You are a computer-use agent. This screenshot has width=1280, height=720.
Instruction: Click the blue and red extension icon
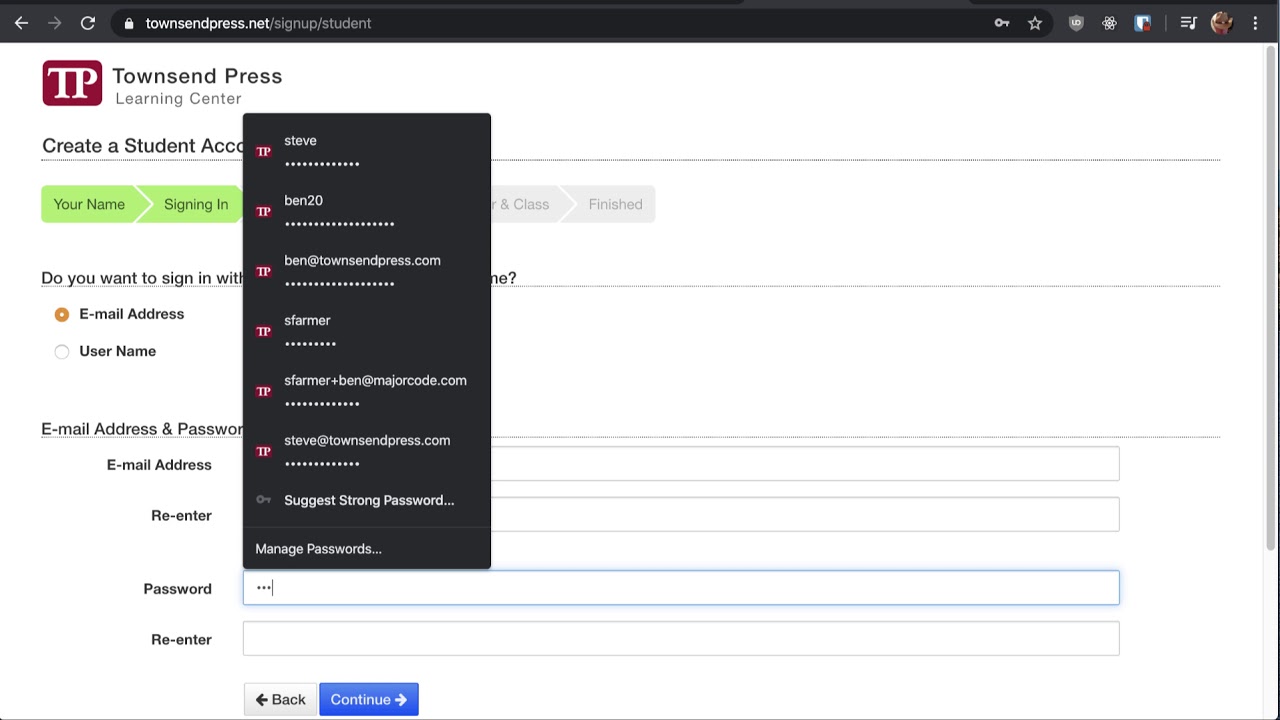coord(1142,23)
